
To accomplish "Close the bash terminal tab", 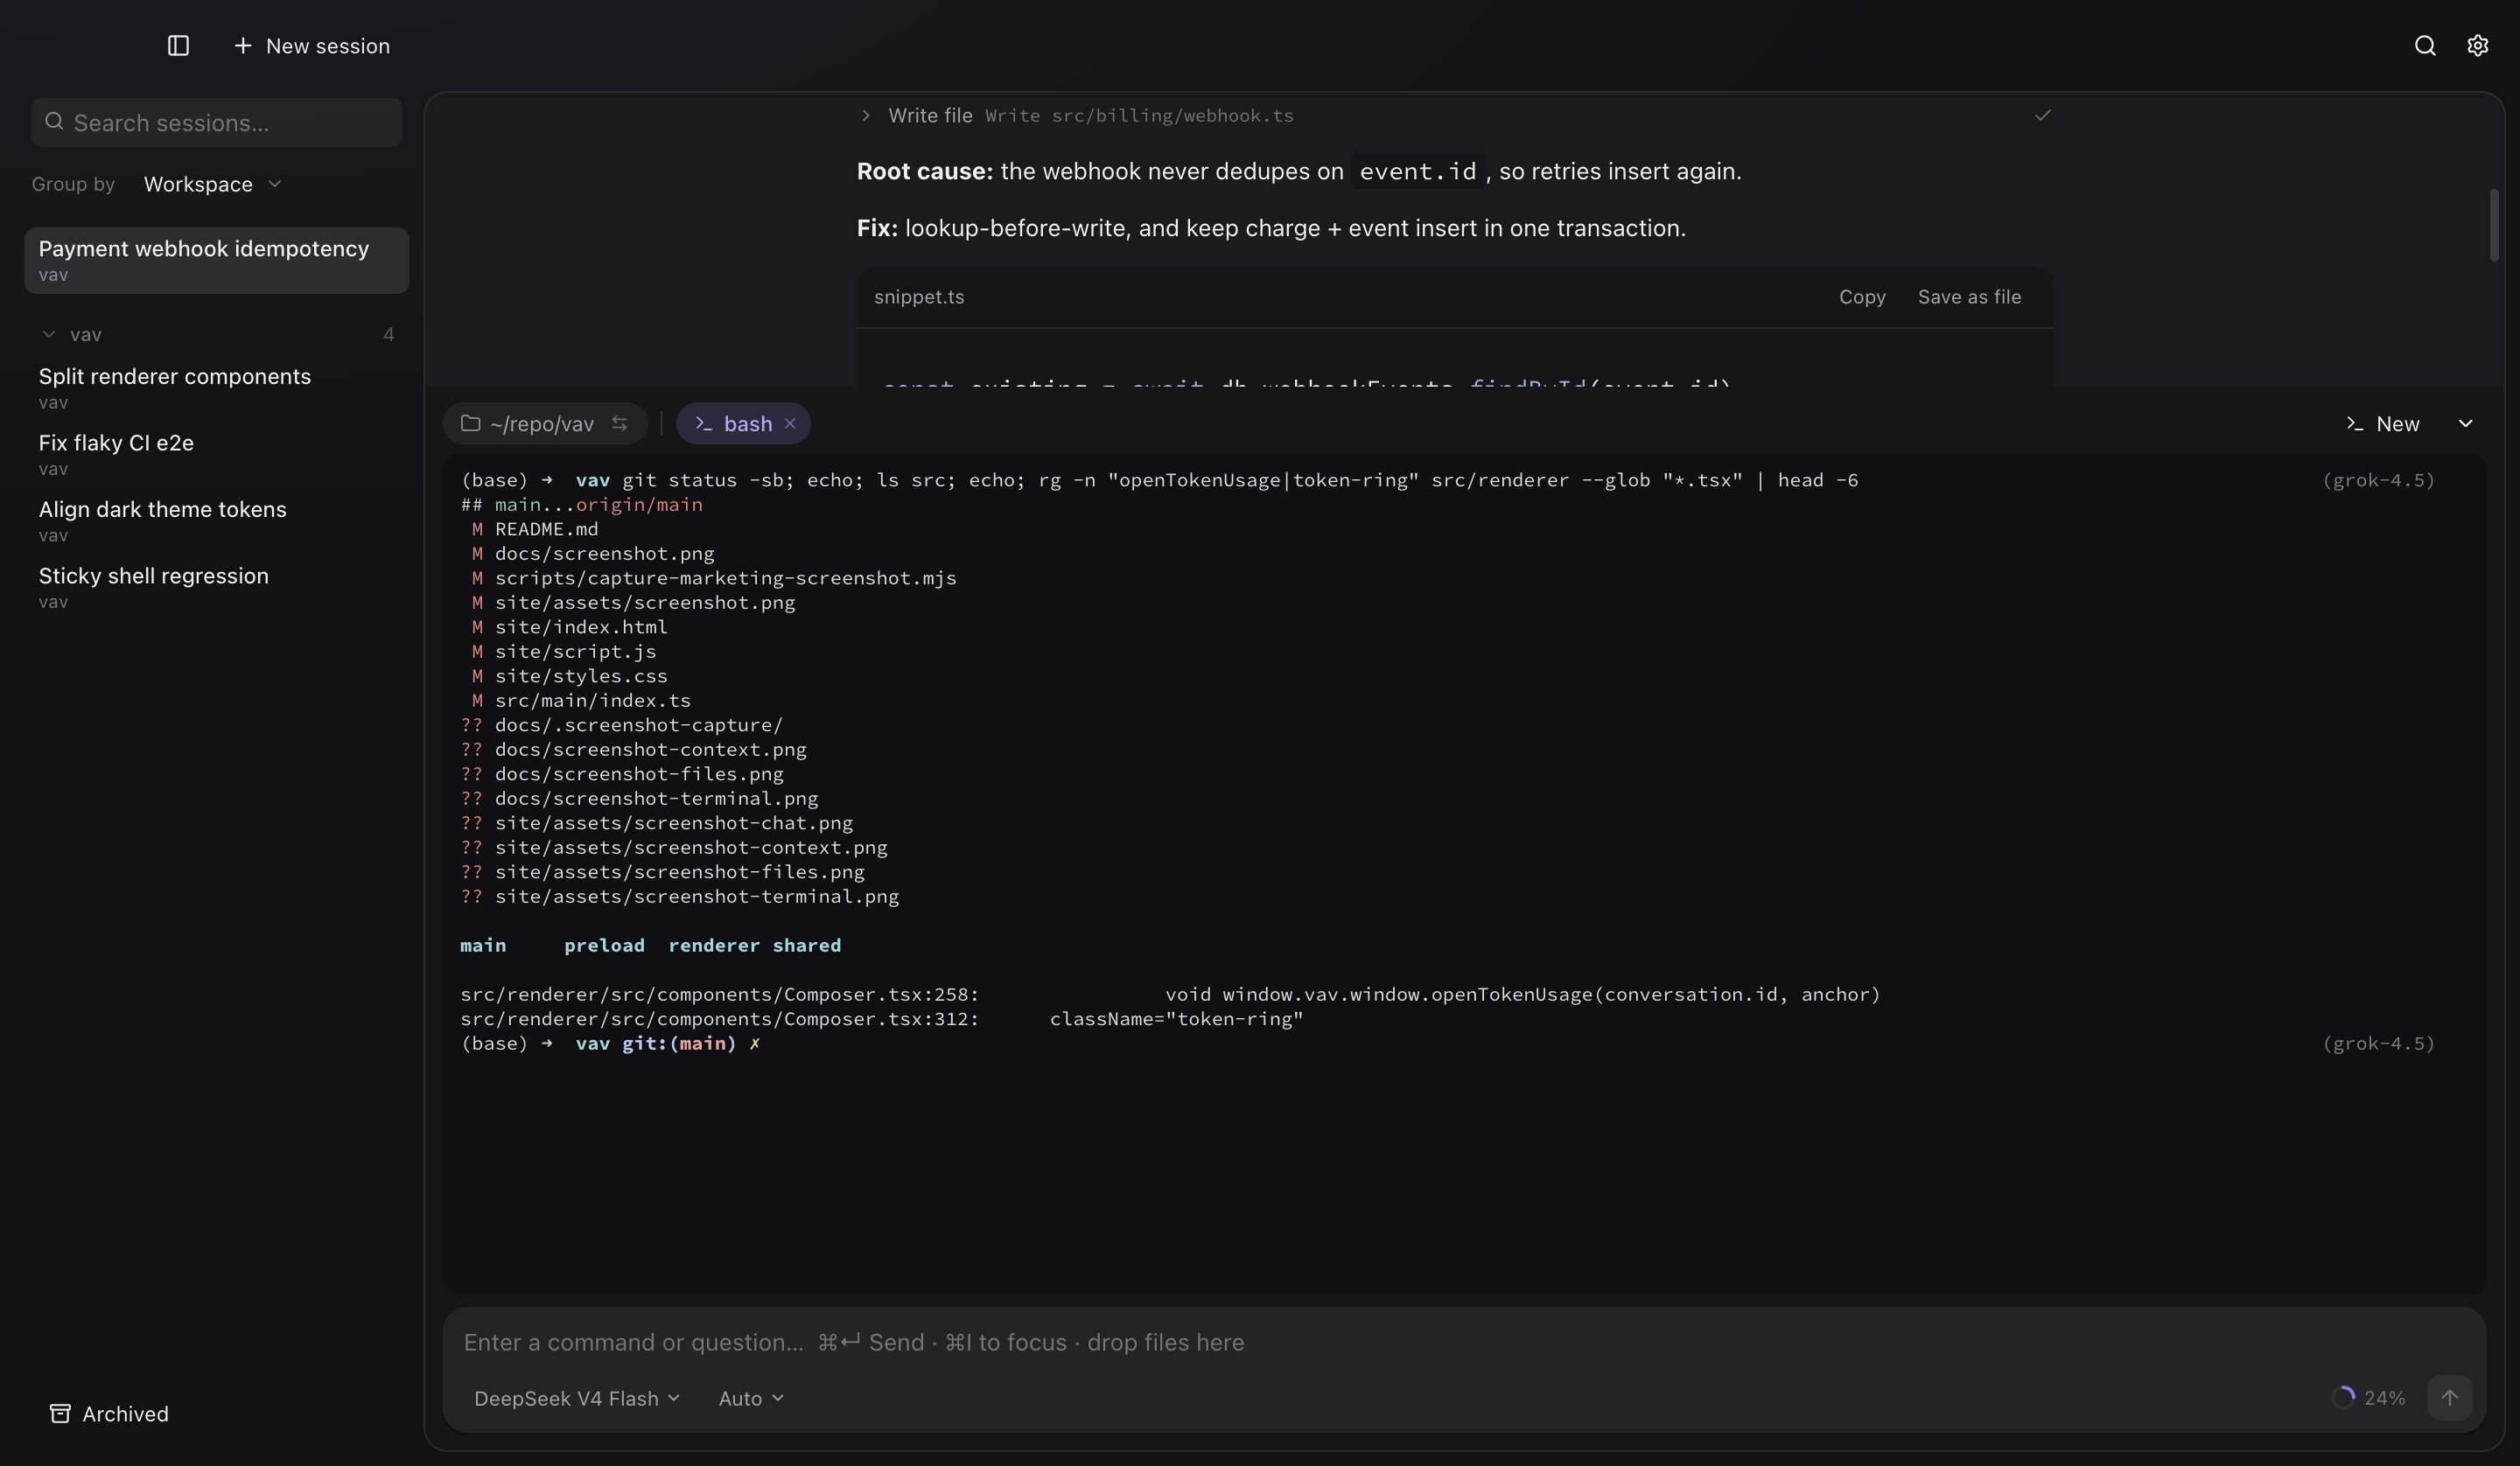I will pos(790,424).
